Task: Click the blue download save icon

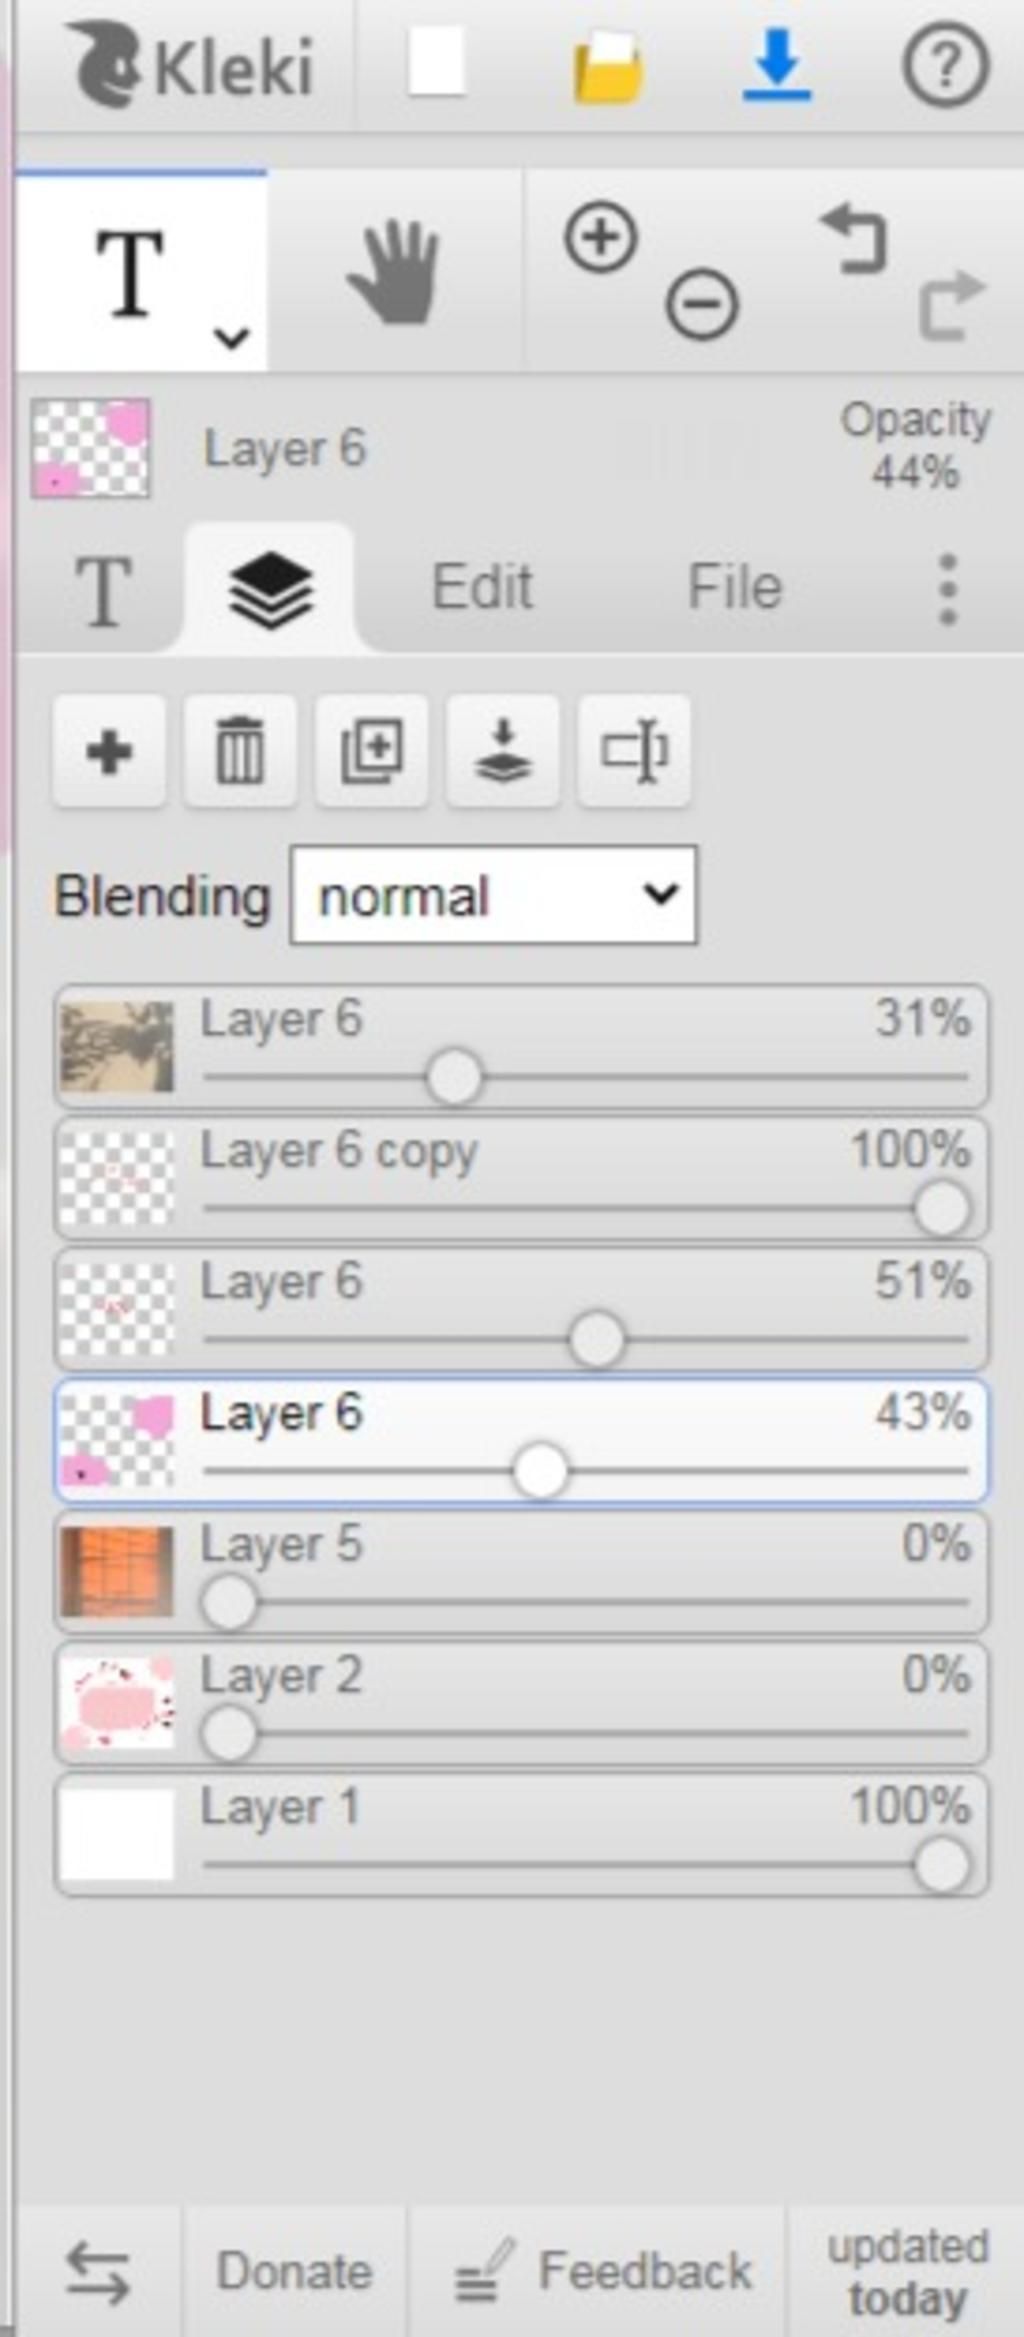Action: (x=777, y=66)
